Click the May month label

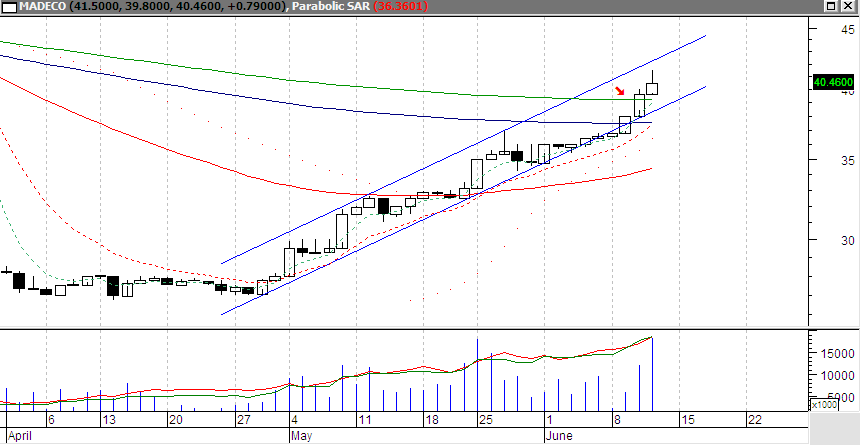[x=302, y=436]
